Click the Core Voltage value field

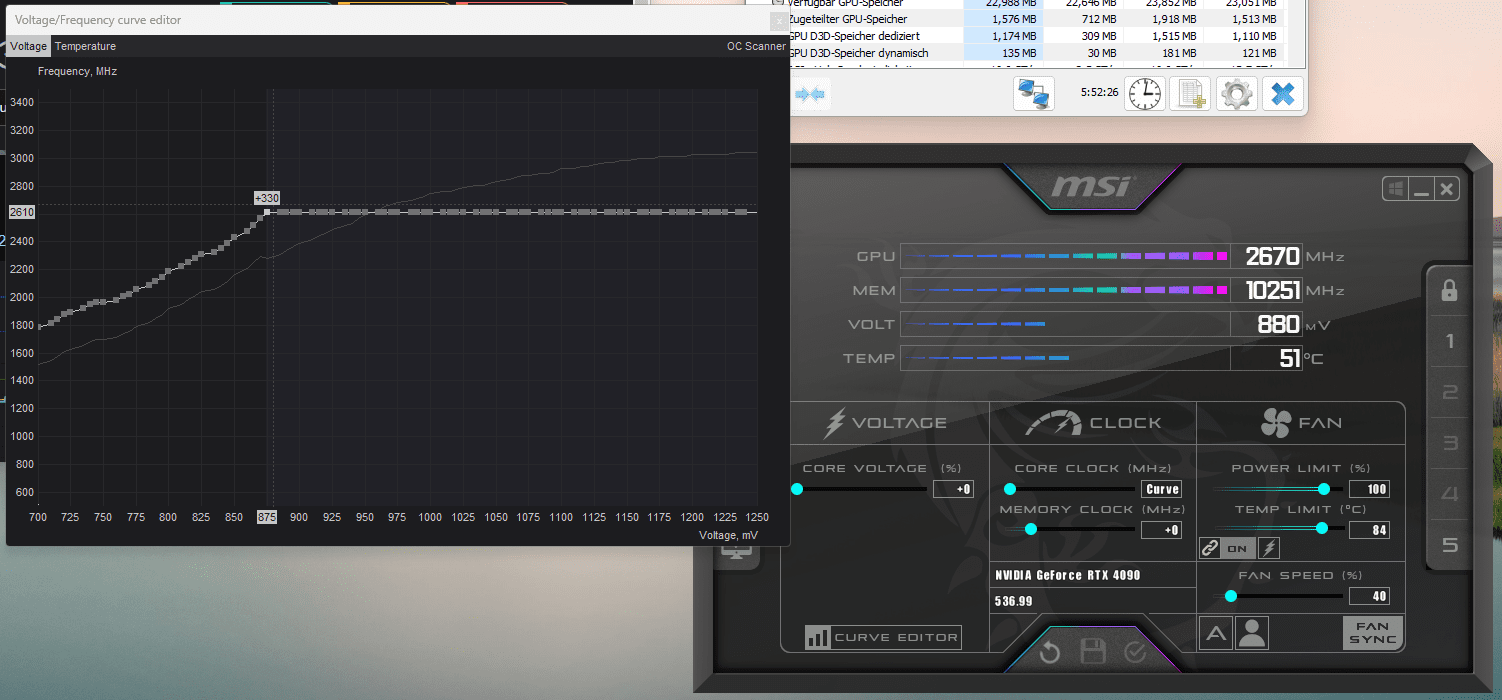point(953,489)
